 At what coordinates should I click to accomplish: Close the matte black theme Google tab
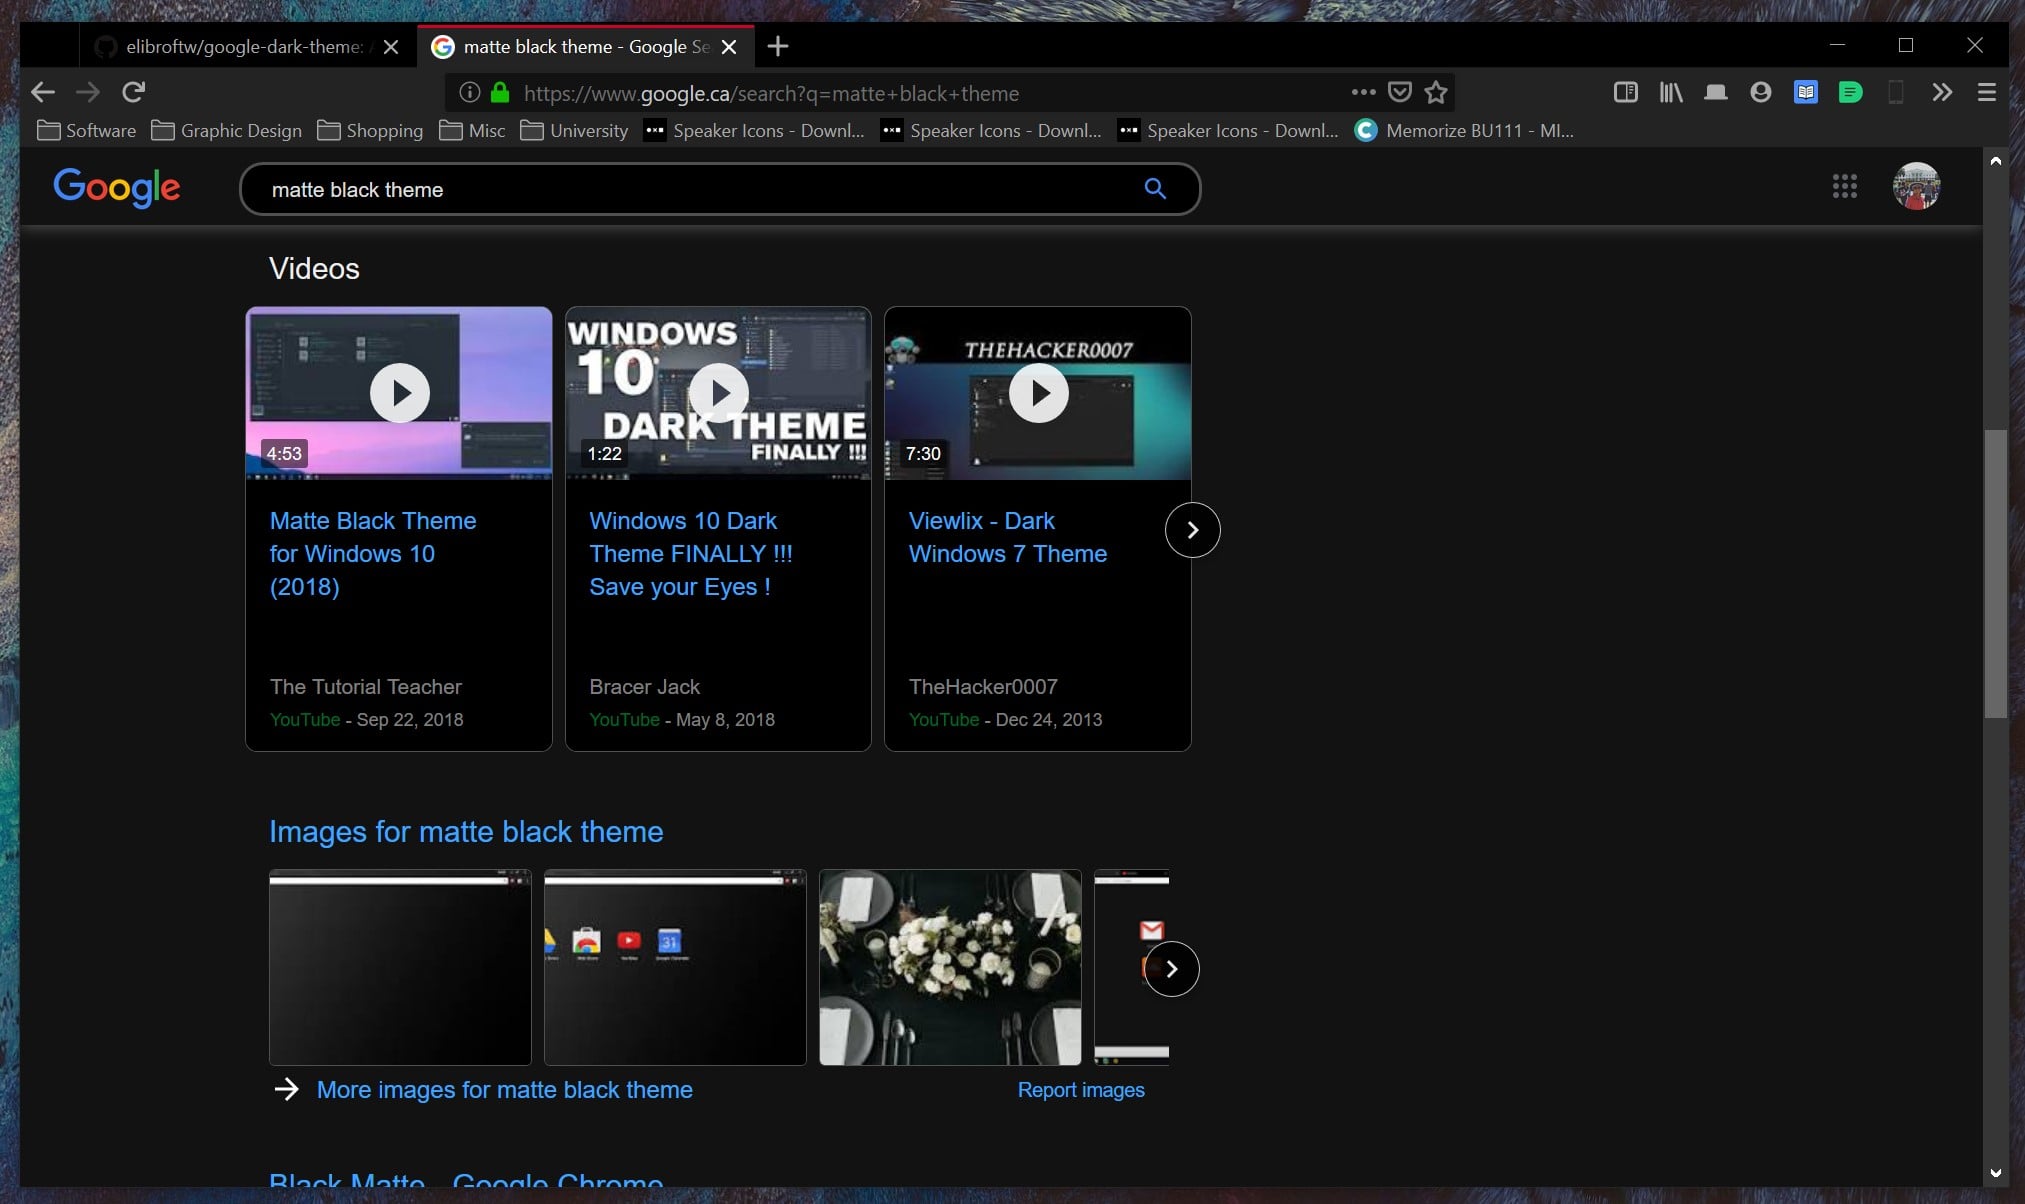click(x=729, y=47)
